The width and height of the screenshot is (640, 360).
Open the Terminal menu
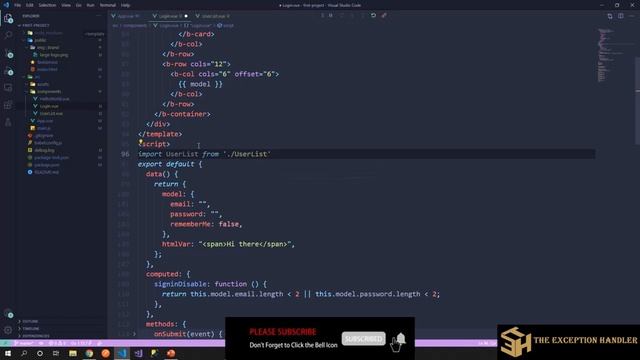(x=108, y=5)
